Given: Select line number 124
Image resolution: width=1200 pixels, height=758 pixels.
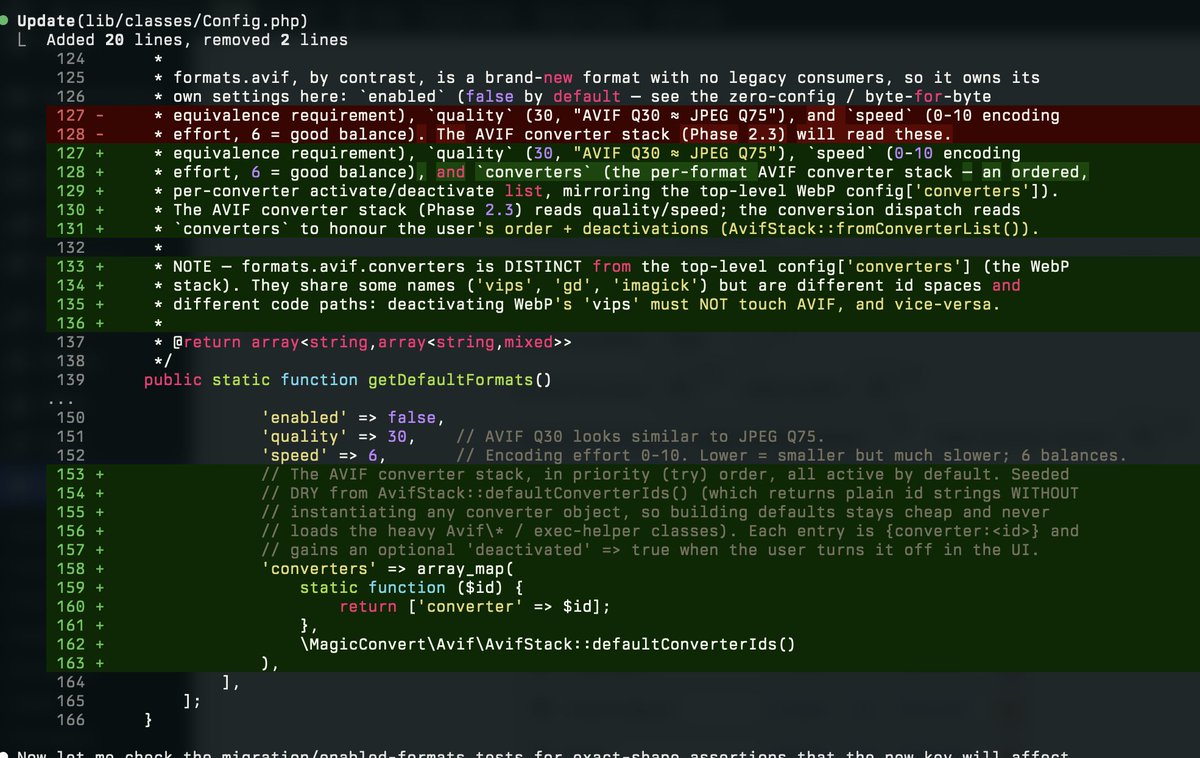Looking at the screenshot, I should (71, 59).
